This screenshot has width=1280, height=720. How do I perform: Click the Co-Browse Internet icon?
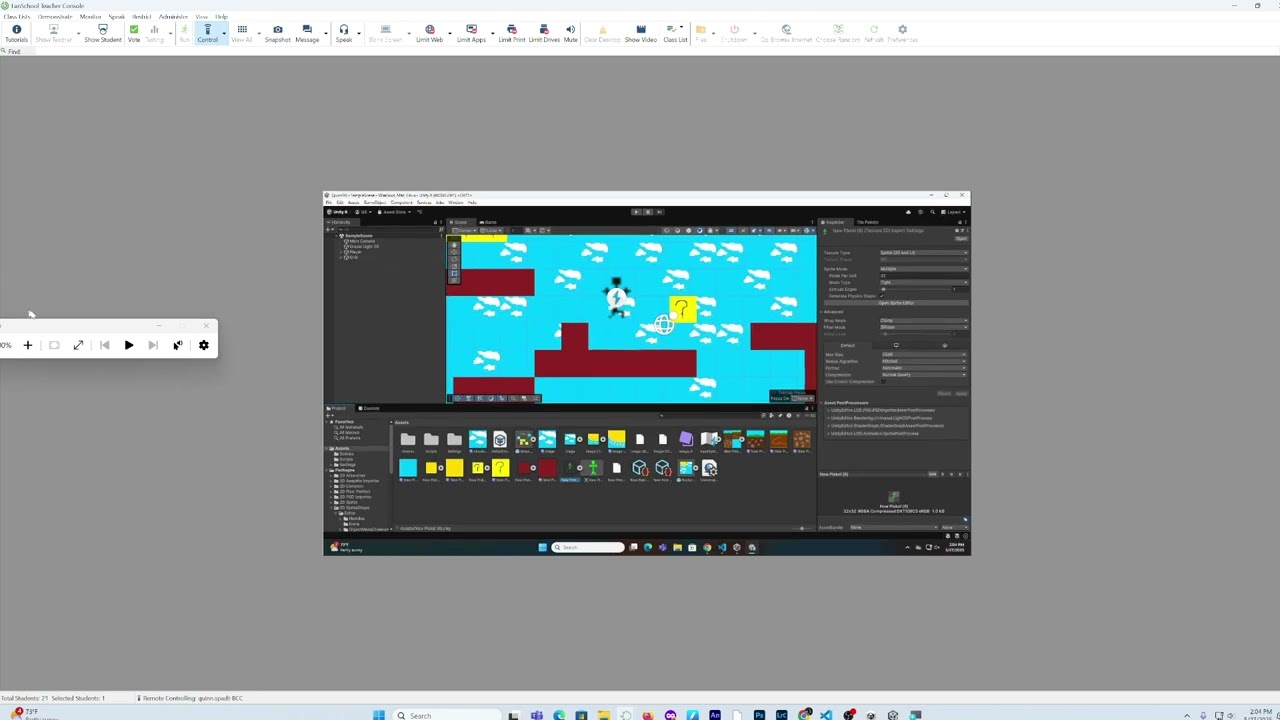coord(786,34)
